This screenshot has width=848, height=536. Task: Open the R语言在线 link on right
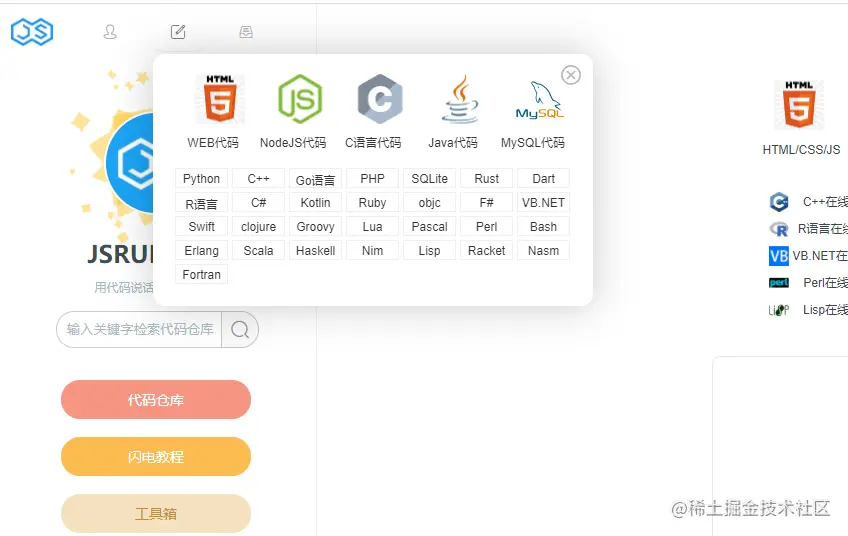coord(823,229)
